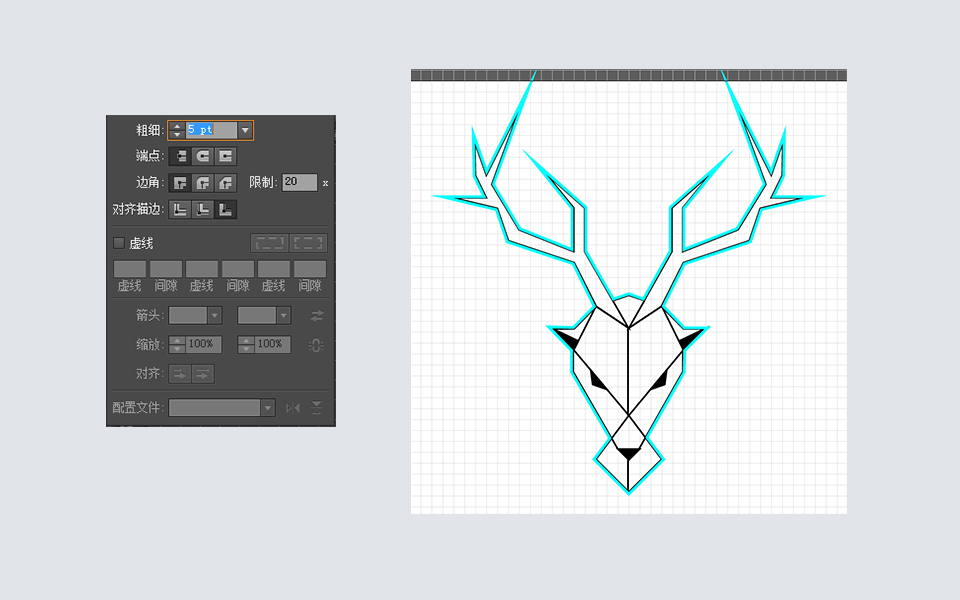Select the deer's right black eye shape
Screen dimensions: 960x600
pyautogui.click(x=659, y=381)
